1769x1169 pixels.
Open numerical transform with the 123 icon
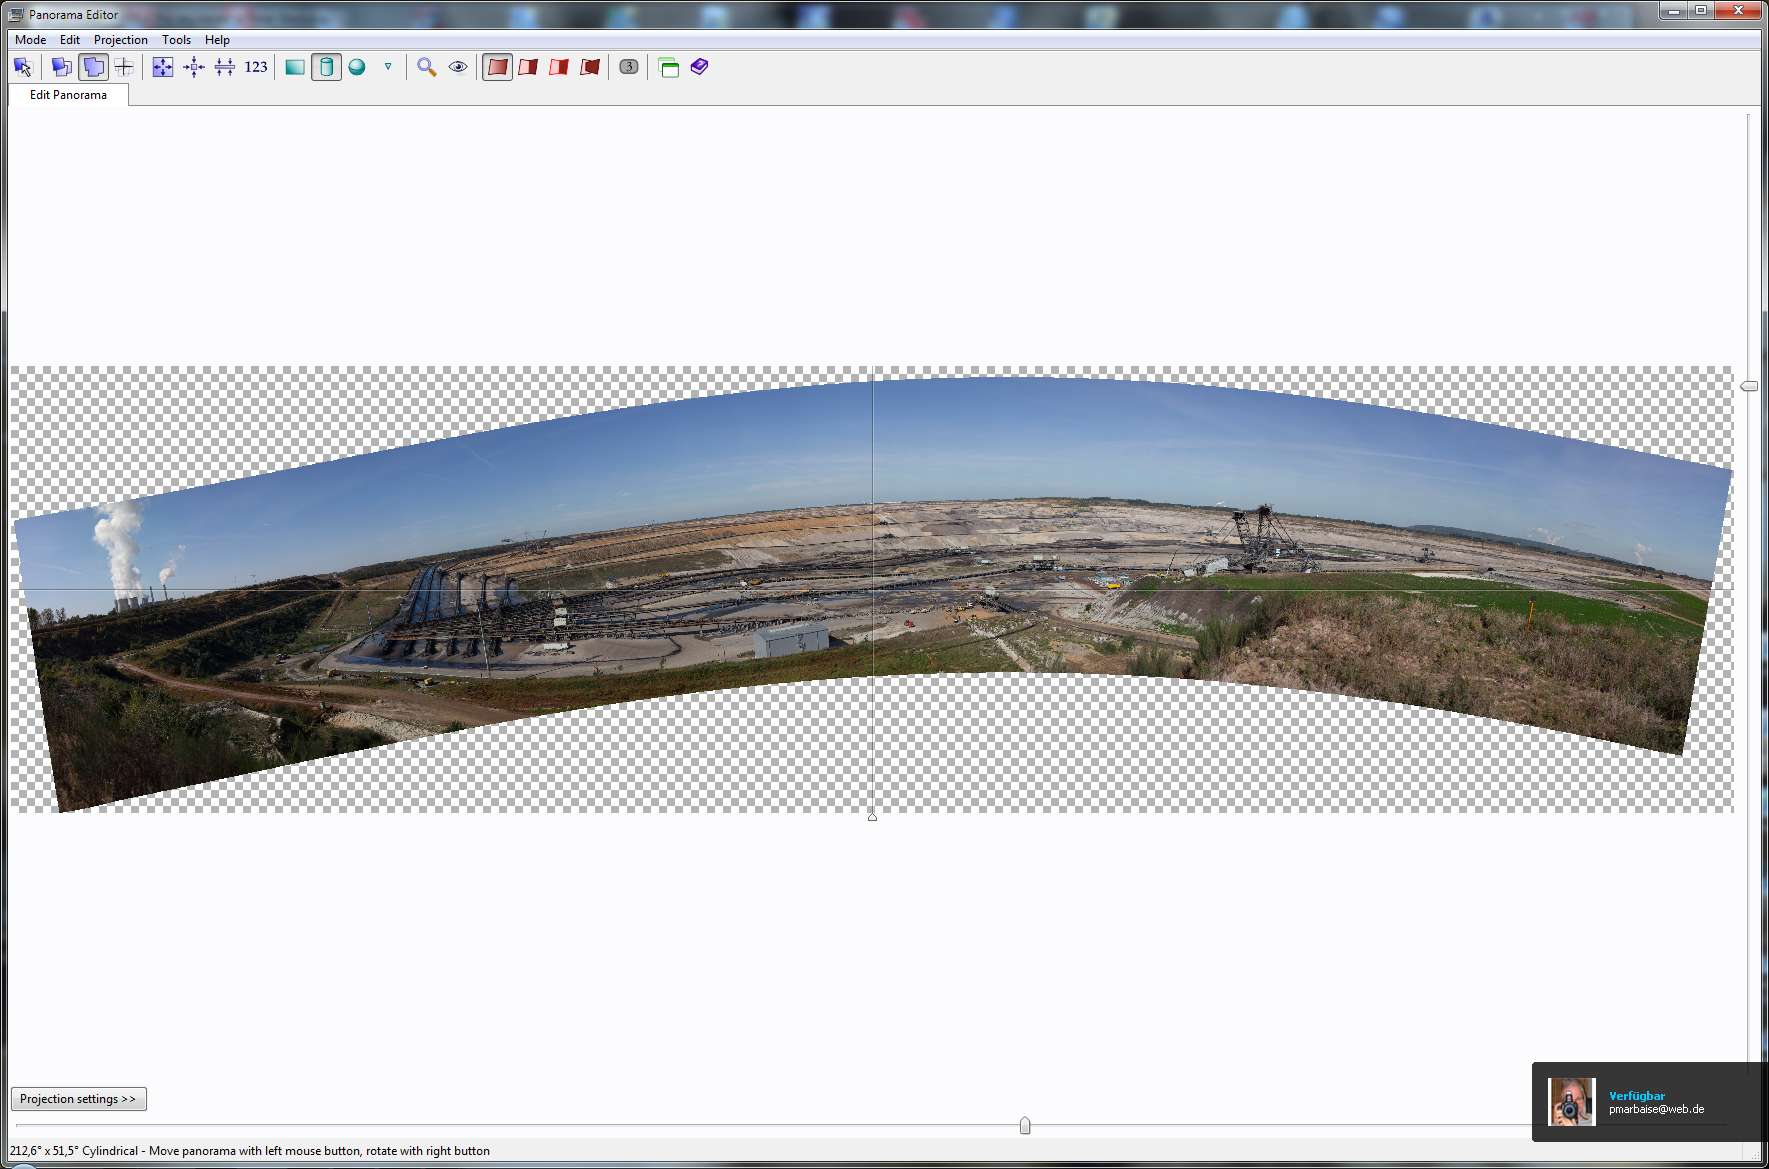pos(256,67)
